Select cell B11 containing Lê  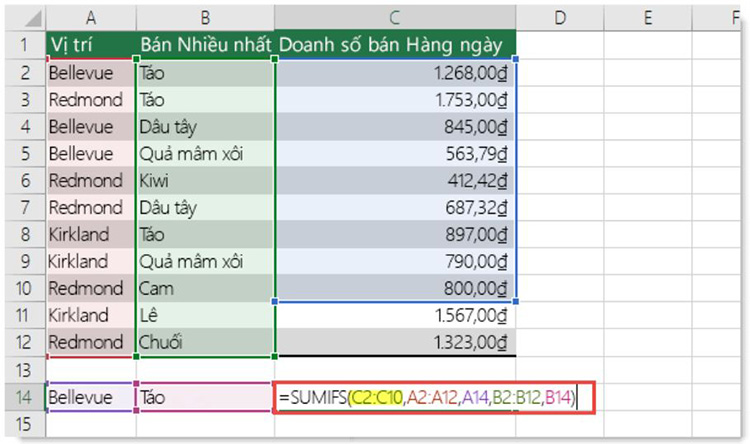pyautogui.click(x=205, y=315)
